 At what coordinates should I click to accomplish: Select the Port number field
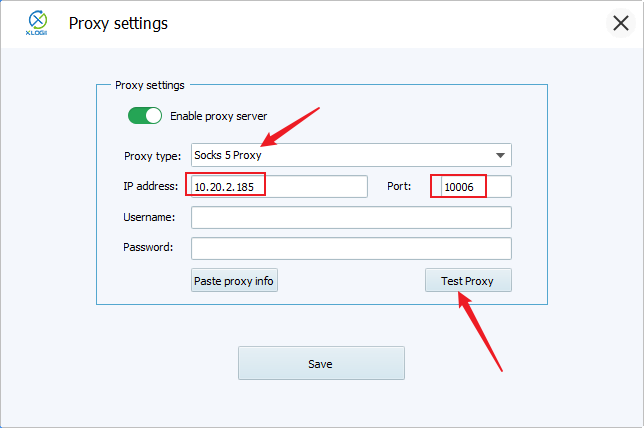[x=475, y=186]
